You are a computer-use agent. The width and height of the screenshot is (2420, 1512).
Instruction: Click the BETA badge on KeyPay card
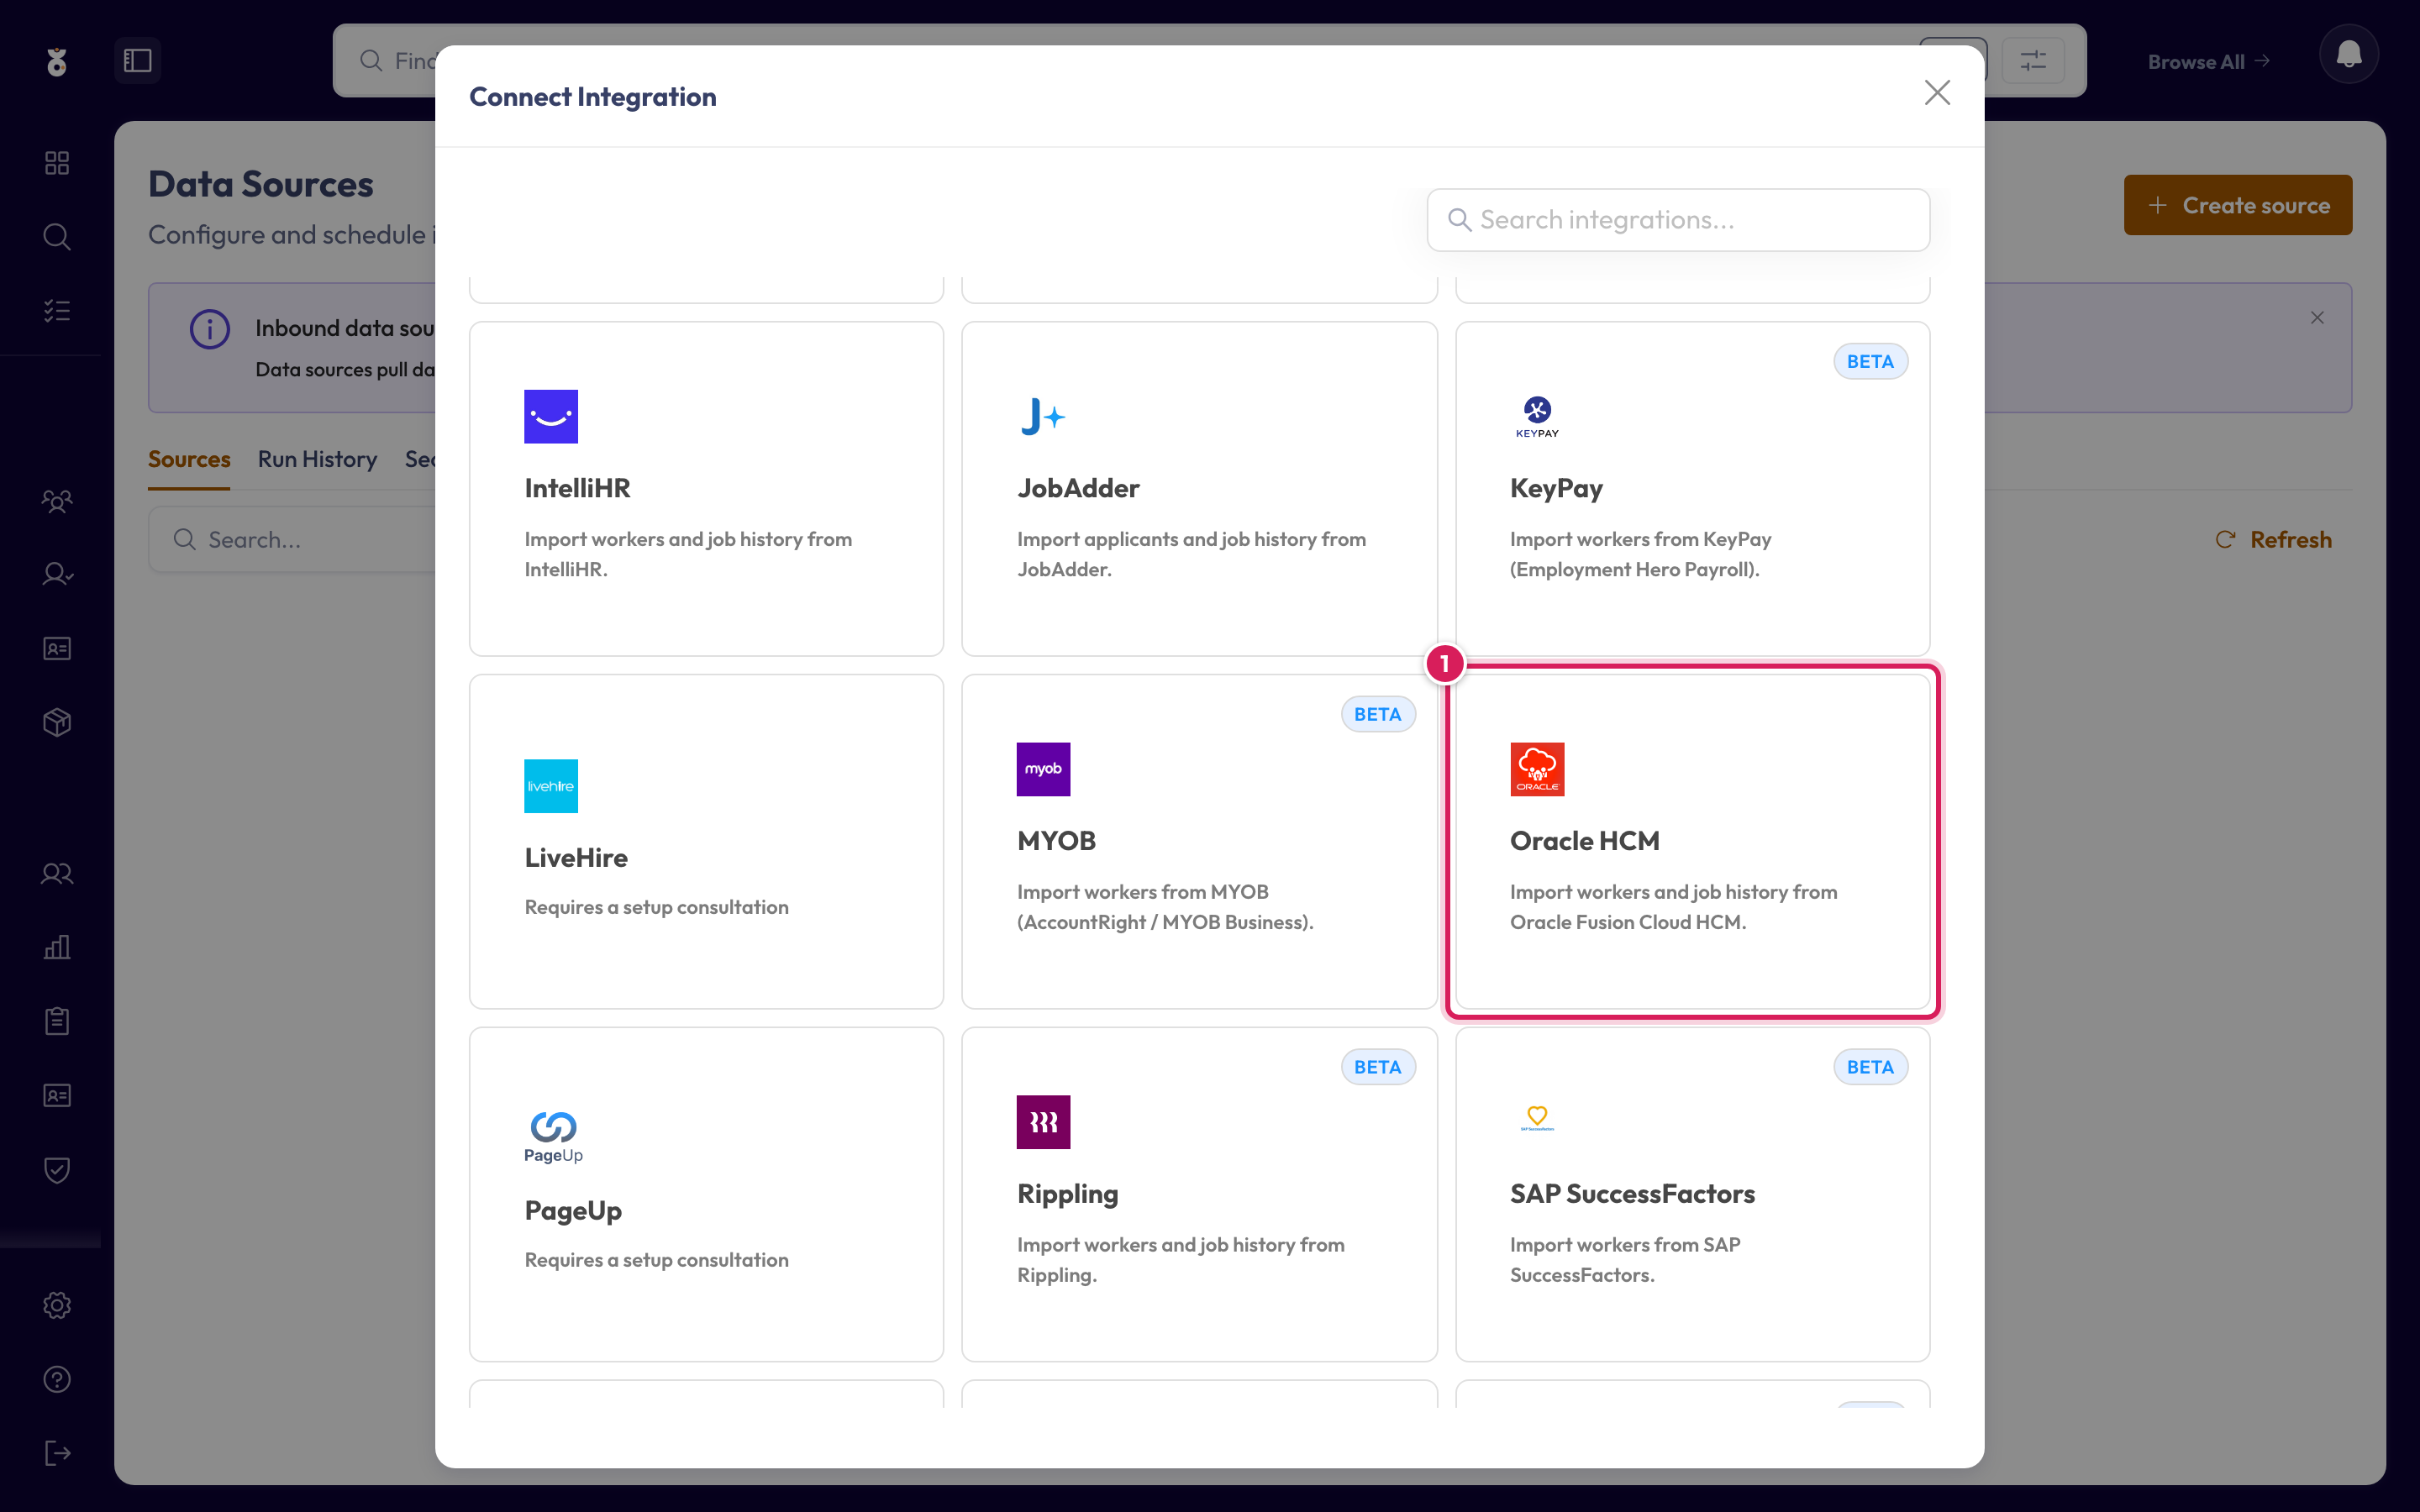[x=1870, y=362]
